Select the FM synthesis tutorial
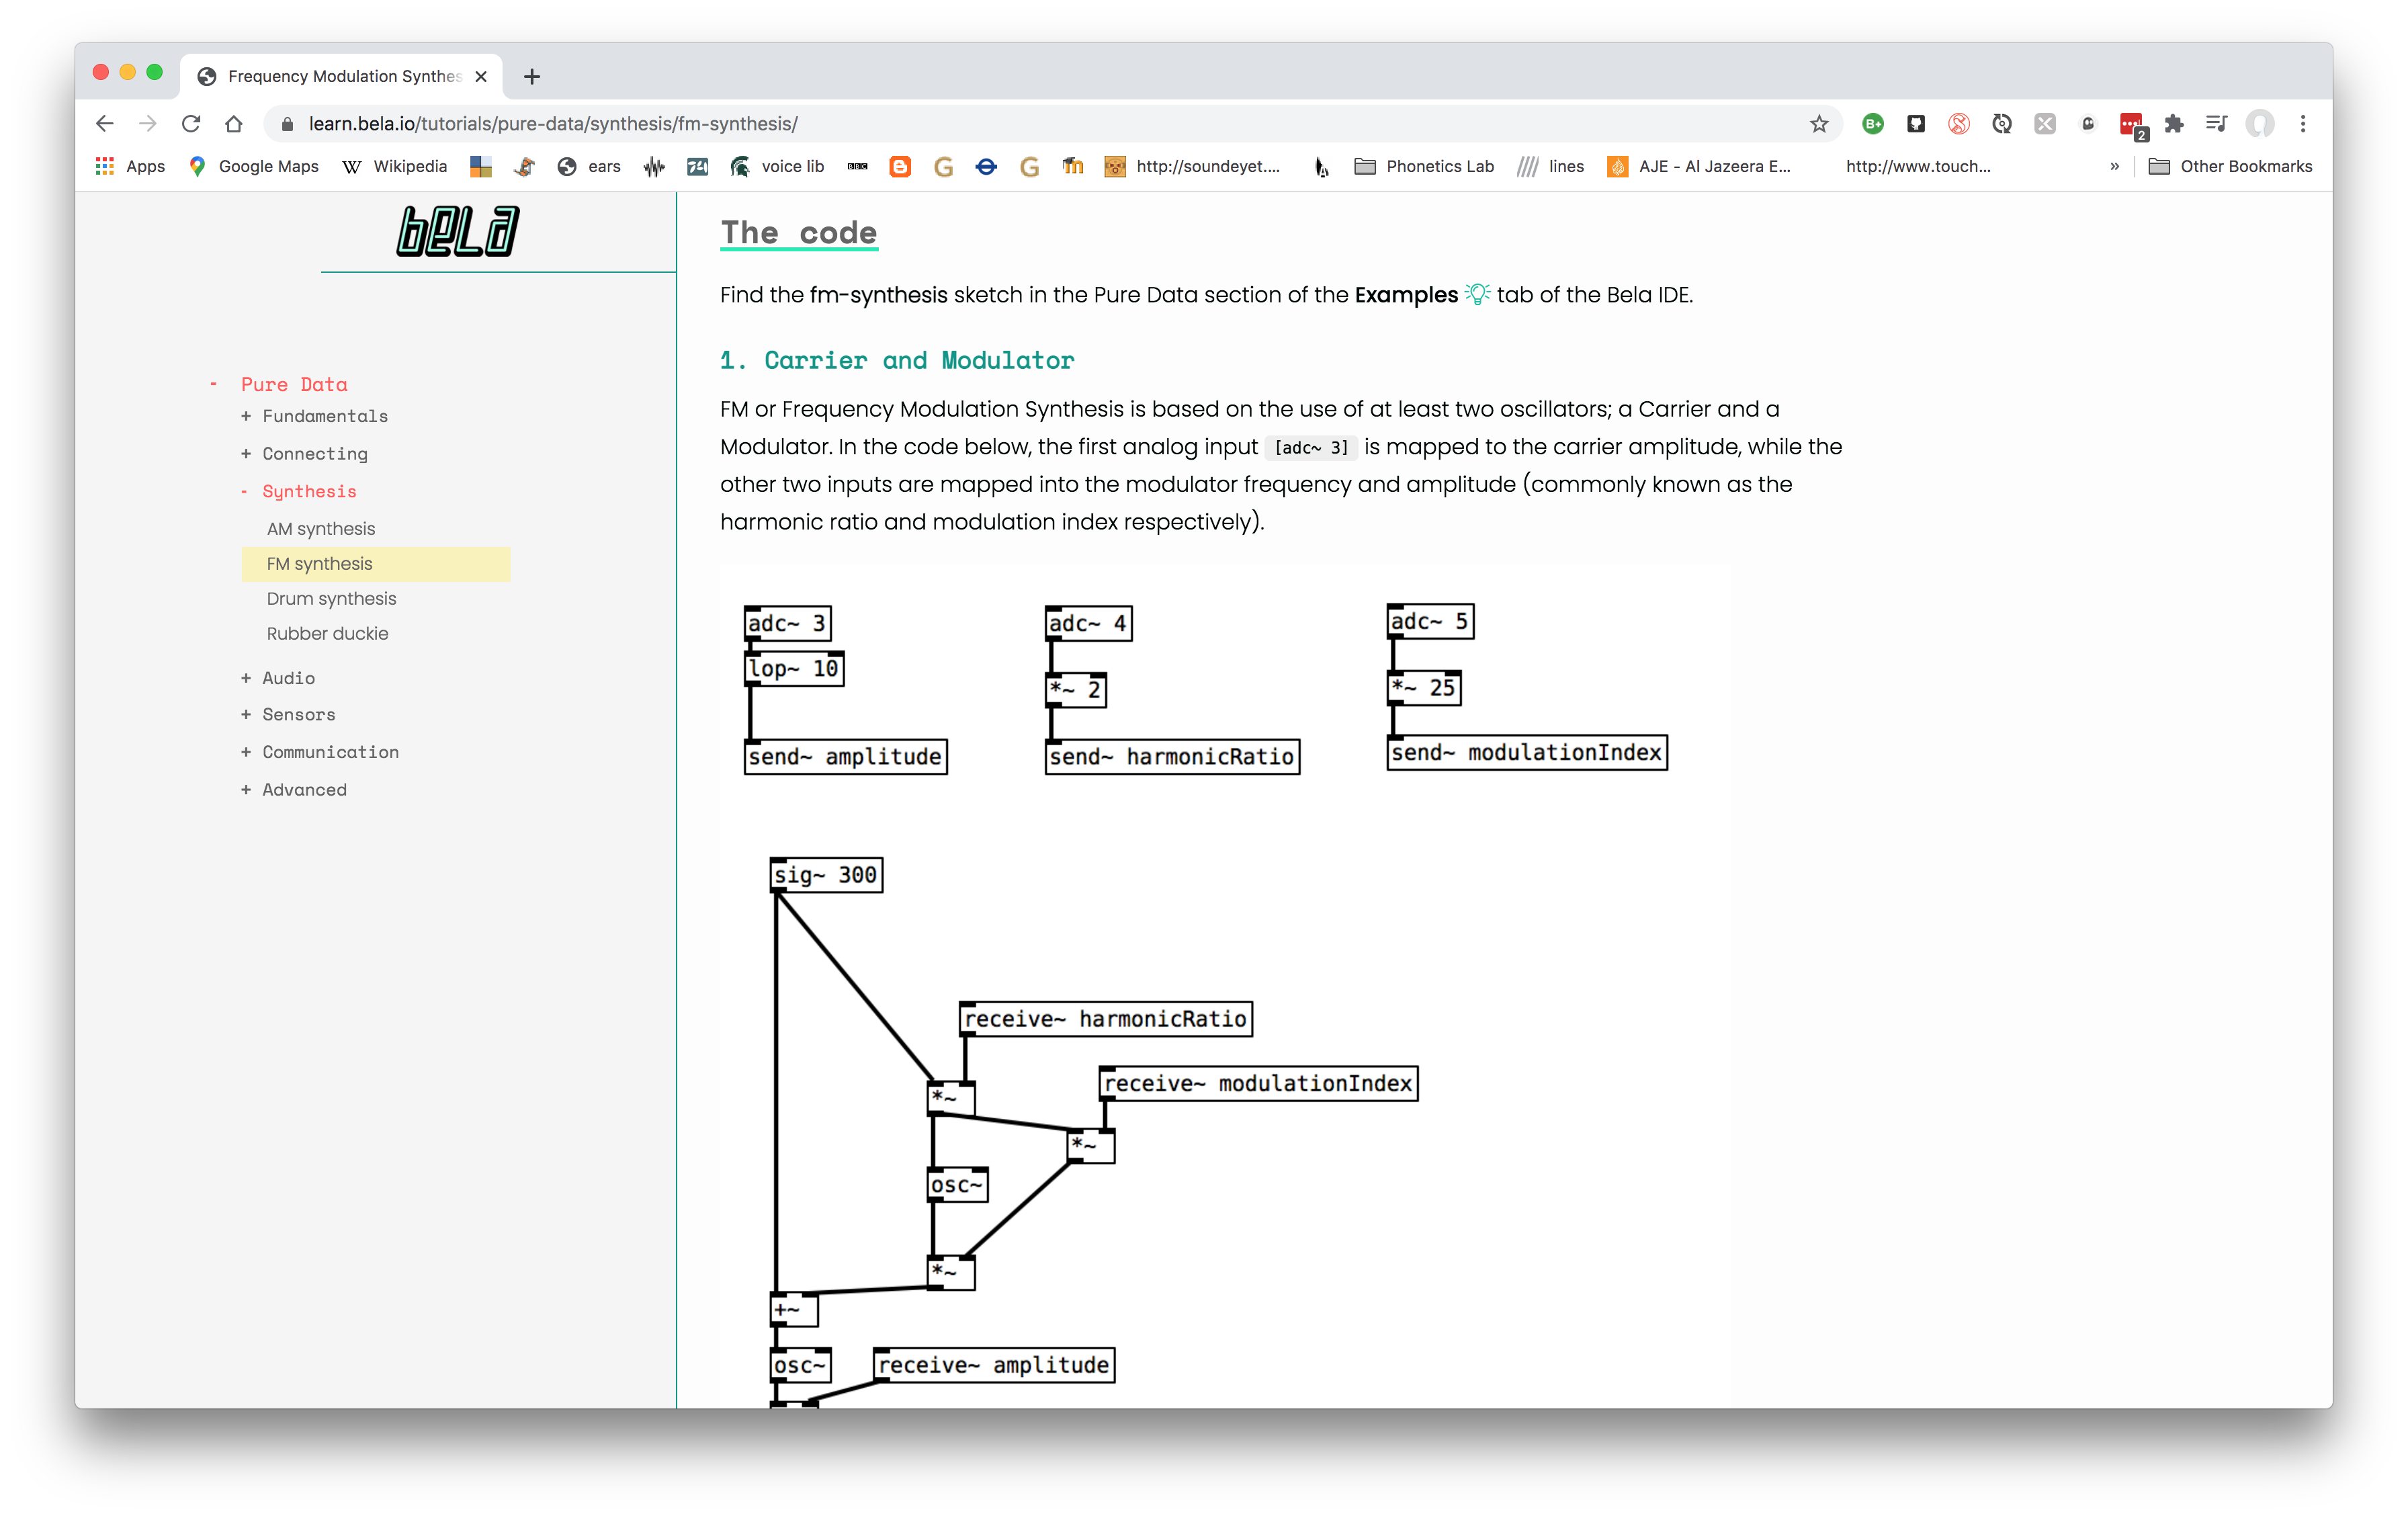 point(376,563)
